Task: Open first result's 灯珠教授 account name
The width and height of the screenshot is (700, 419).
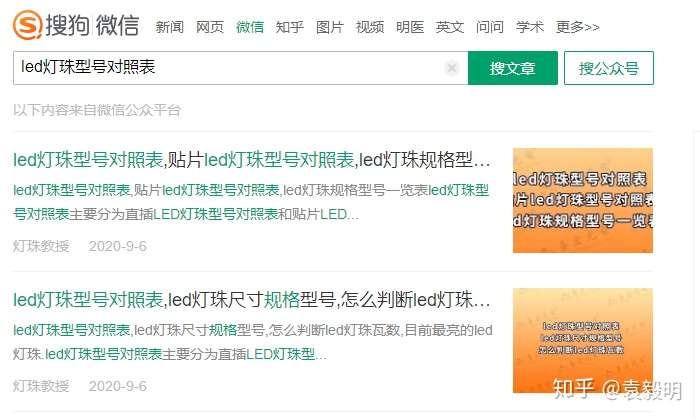Action: point(41,246)
